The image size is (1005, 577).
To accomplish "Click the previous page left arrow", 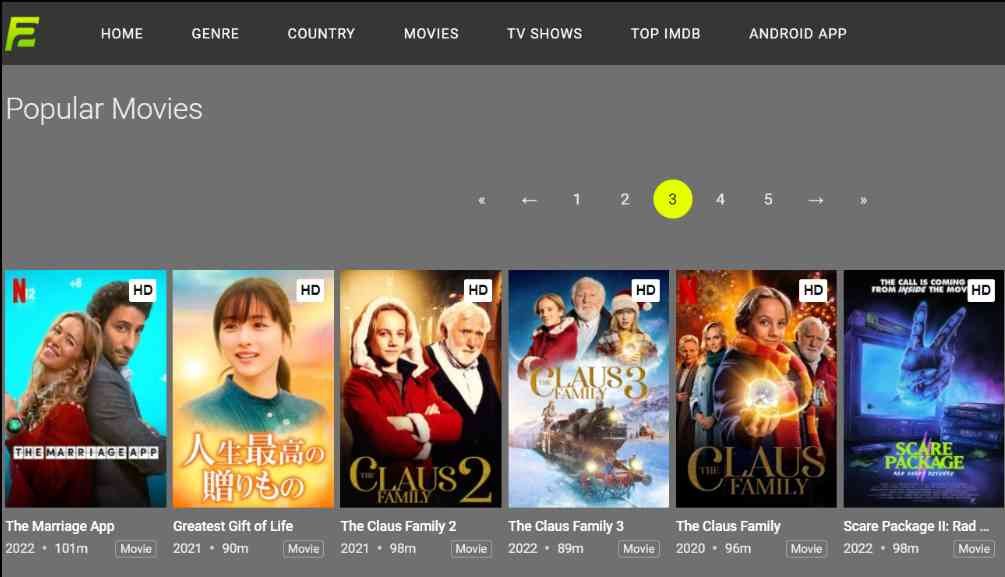I will [529, 200].
